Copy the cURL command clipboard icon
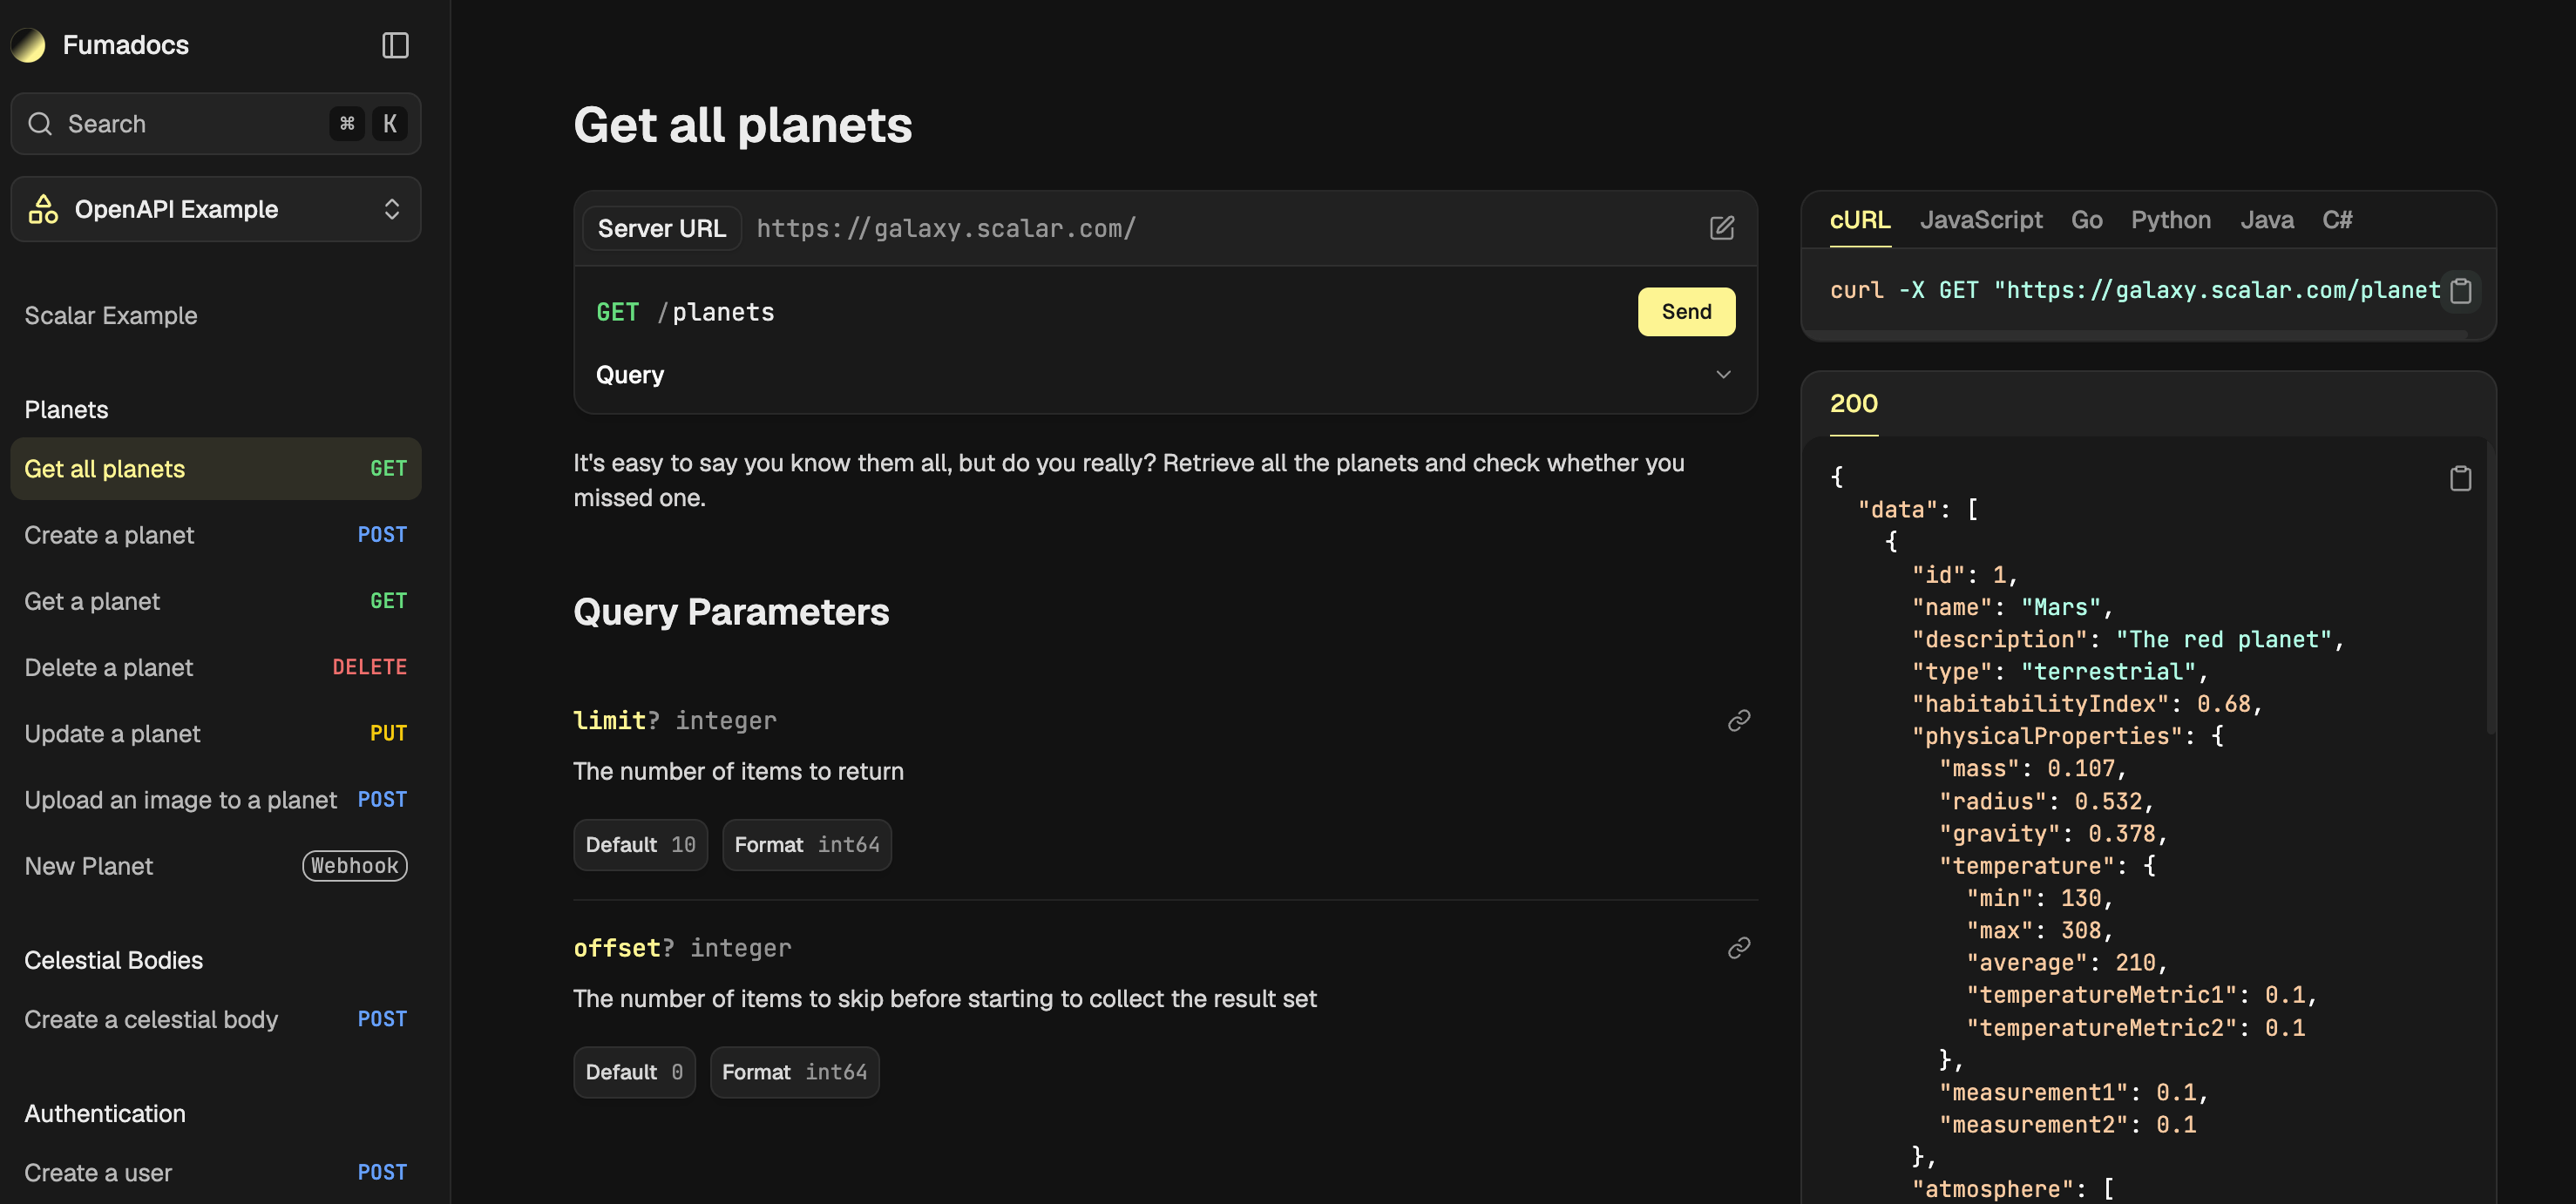This screenshot has width=2576, height=1204. point(2460,291)
